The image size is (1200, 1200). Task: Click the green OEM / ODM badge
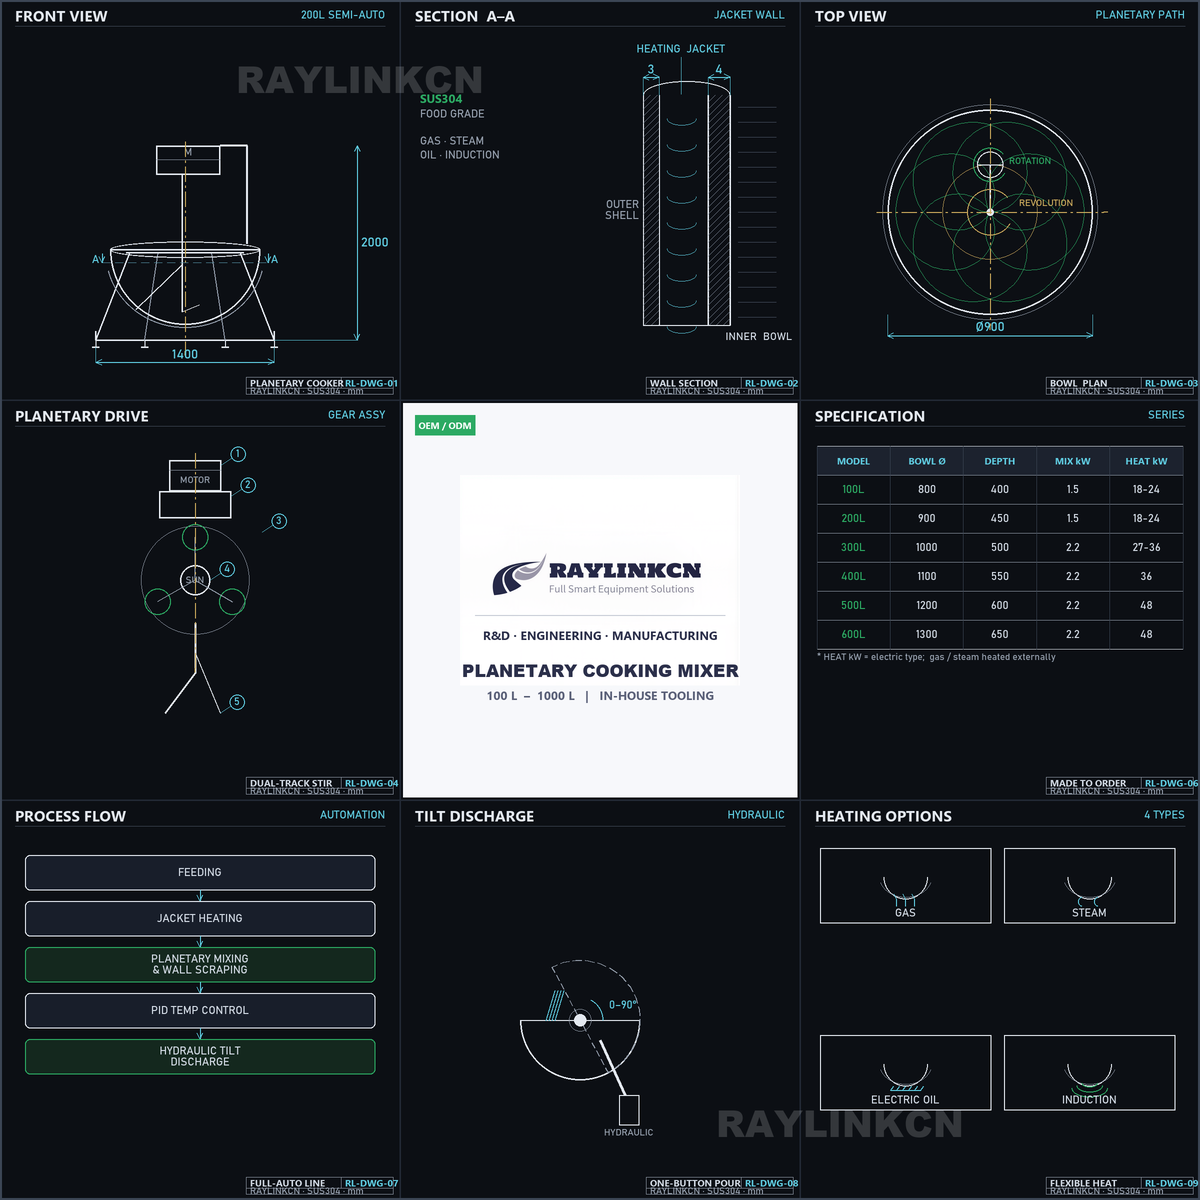445,425
